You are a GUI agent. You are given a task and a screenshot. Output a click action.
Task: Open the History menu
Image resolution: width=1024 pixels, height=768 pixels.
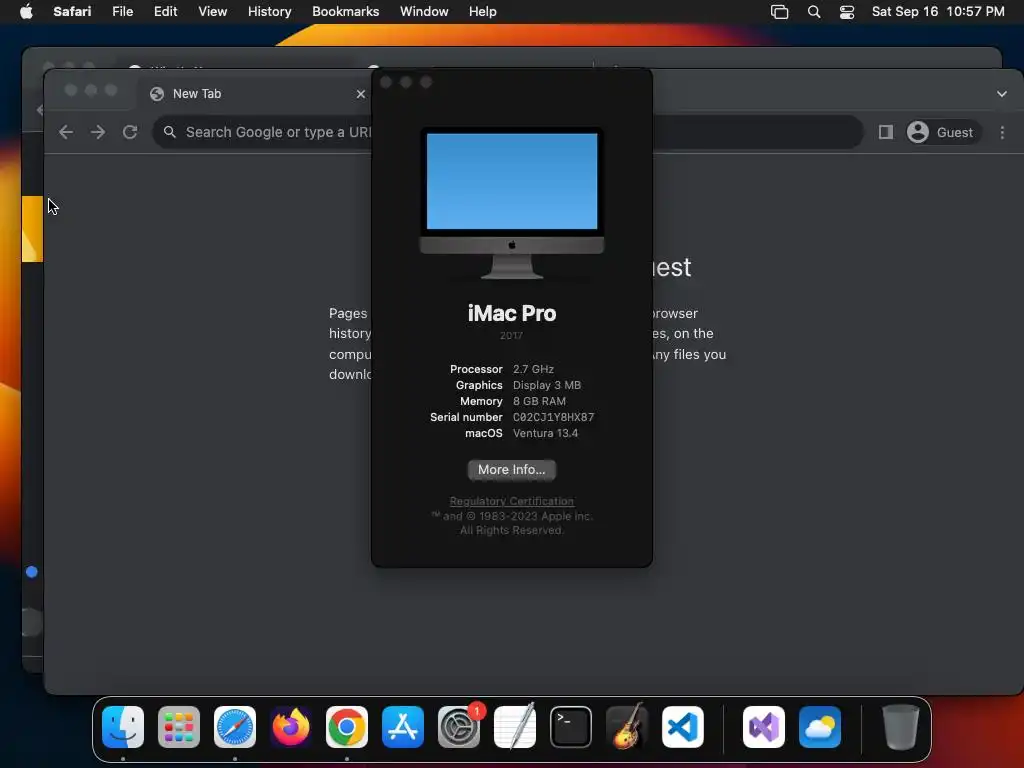(269, 12)
